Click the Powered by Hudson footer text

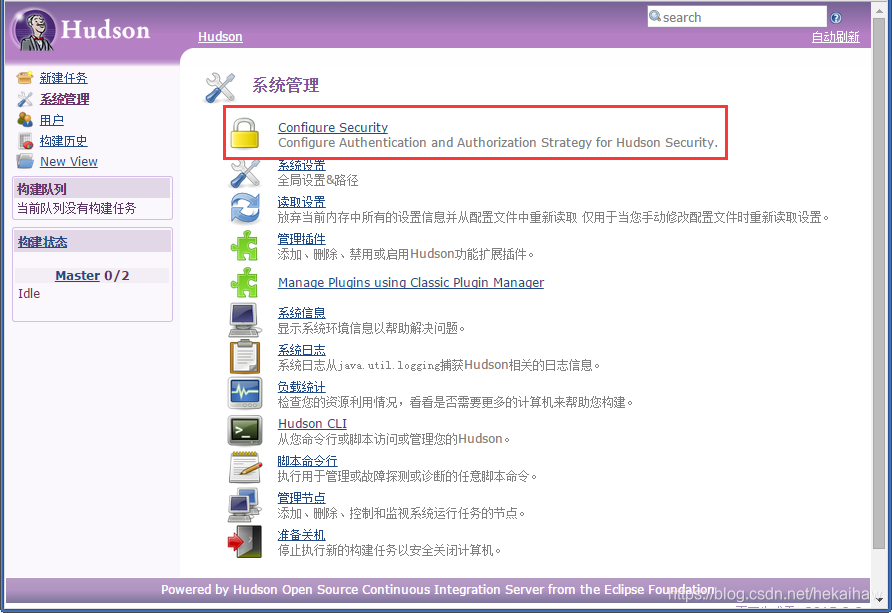[438, 590]
